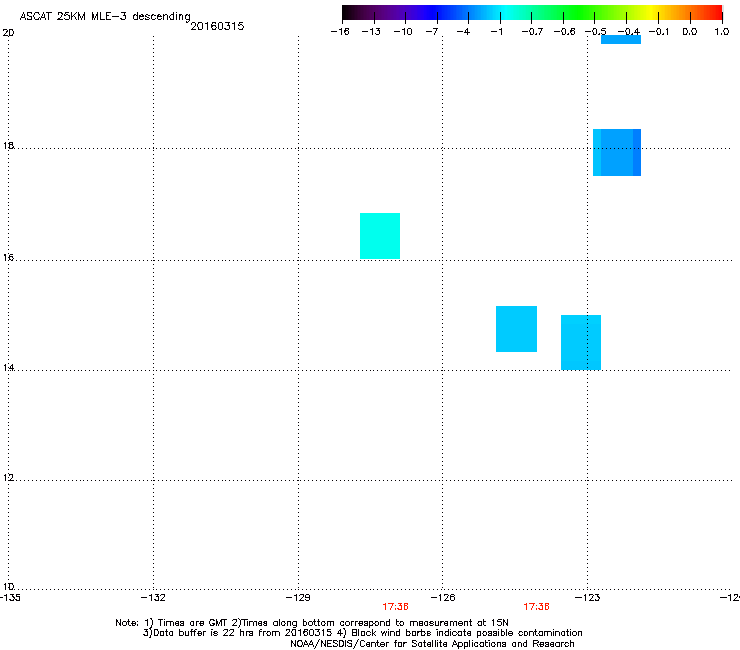Click the 0.0 color bar label
This screenshot has height=650, width=740.
point(690,32)
